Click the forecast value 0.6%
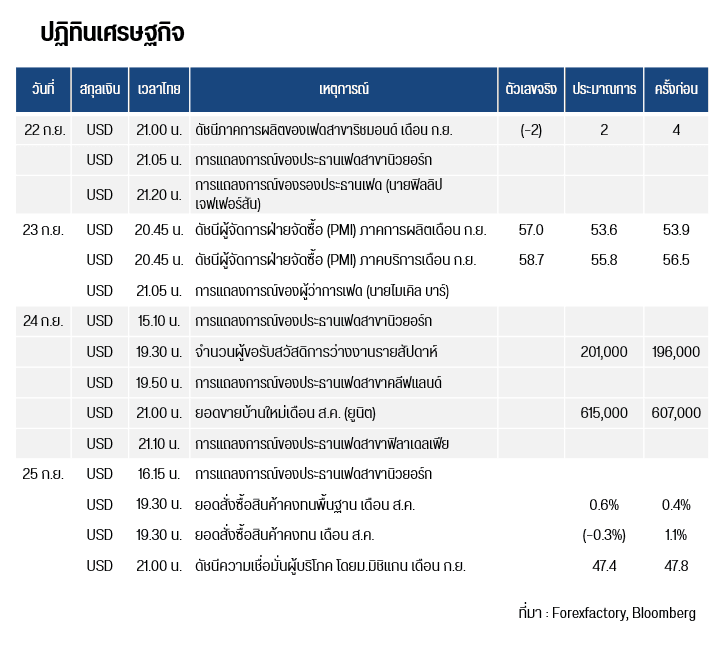 point(604,505)
